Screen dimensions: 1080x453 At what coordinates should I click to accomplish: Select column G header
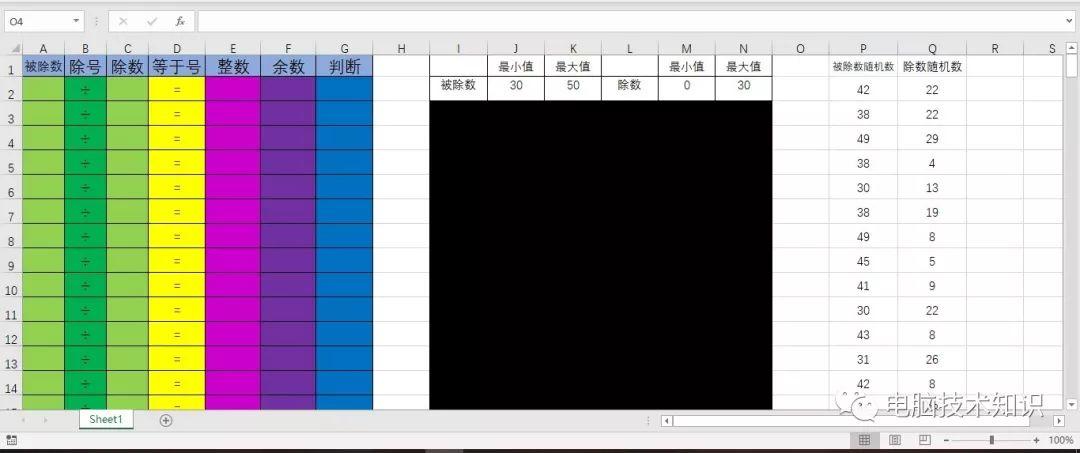pos(344,48)
